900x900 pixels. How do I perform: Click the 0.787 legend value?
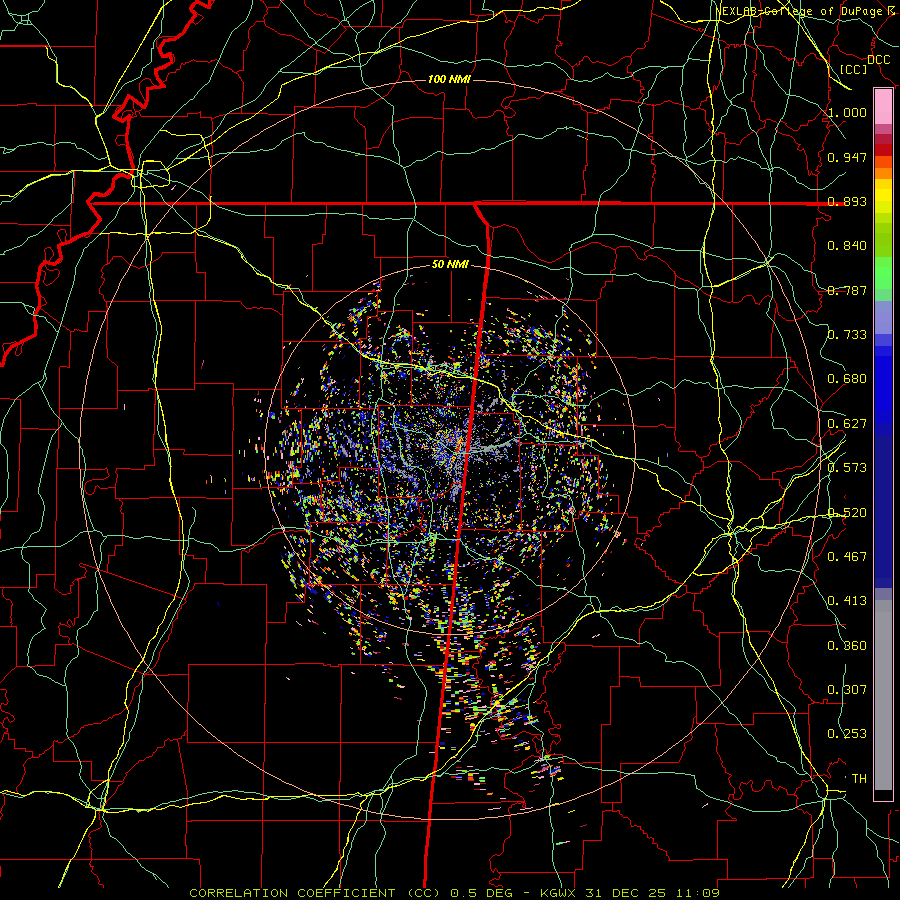coord(847,290)
